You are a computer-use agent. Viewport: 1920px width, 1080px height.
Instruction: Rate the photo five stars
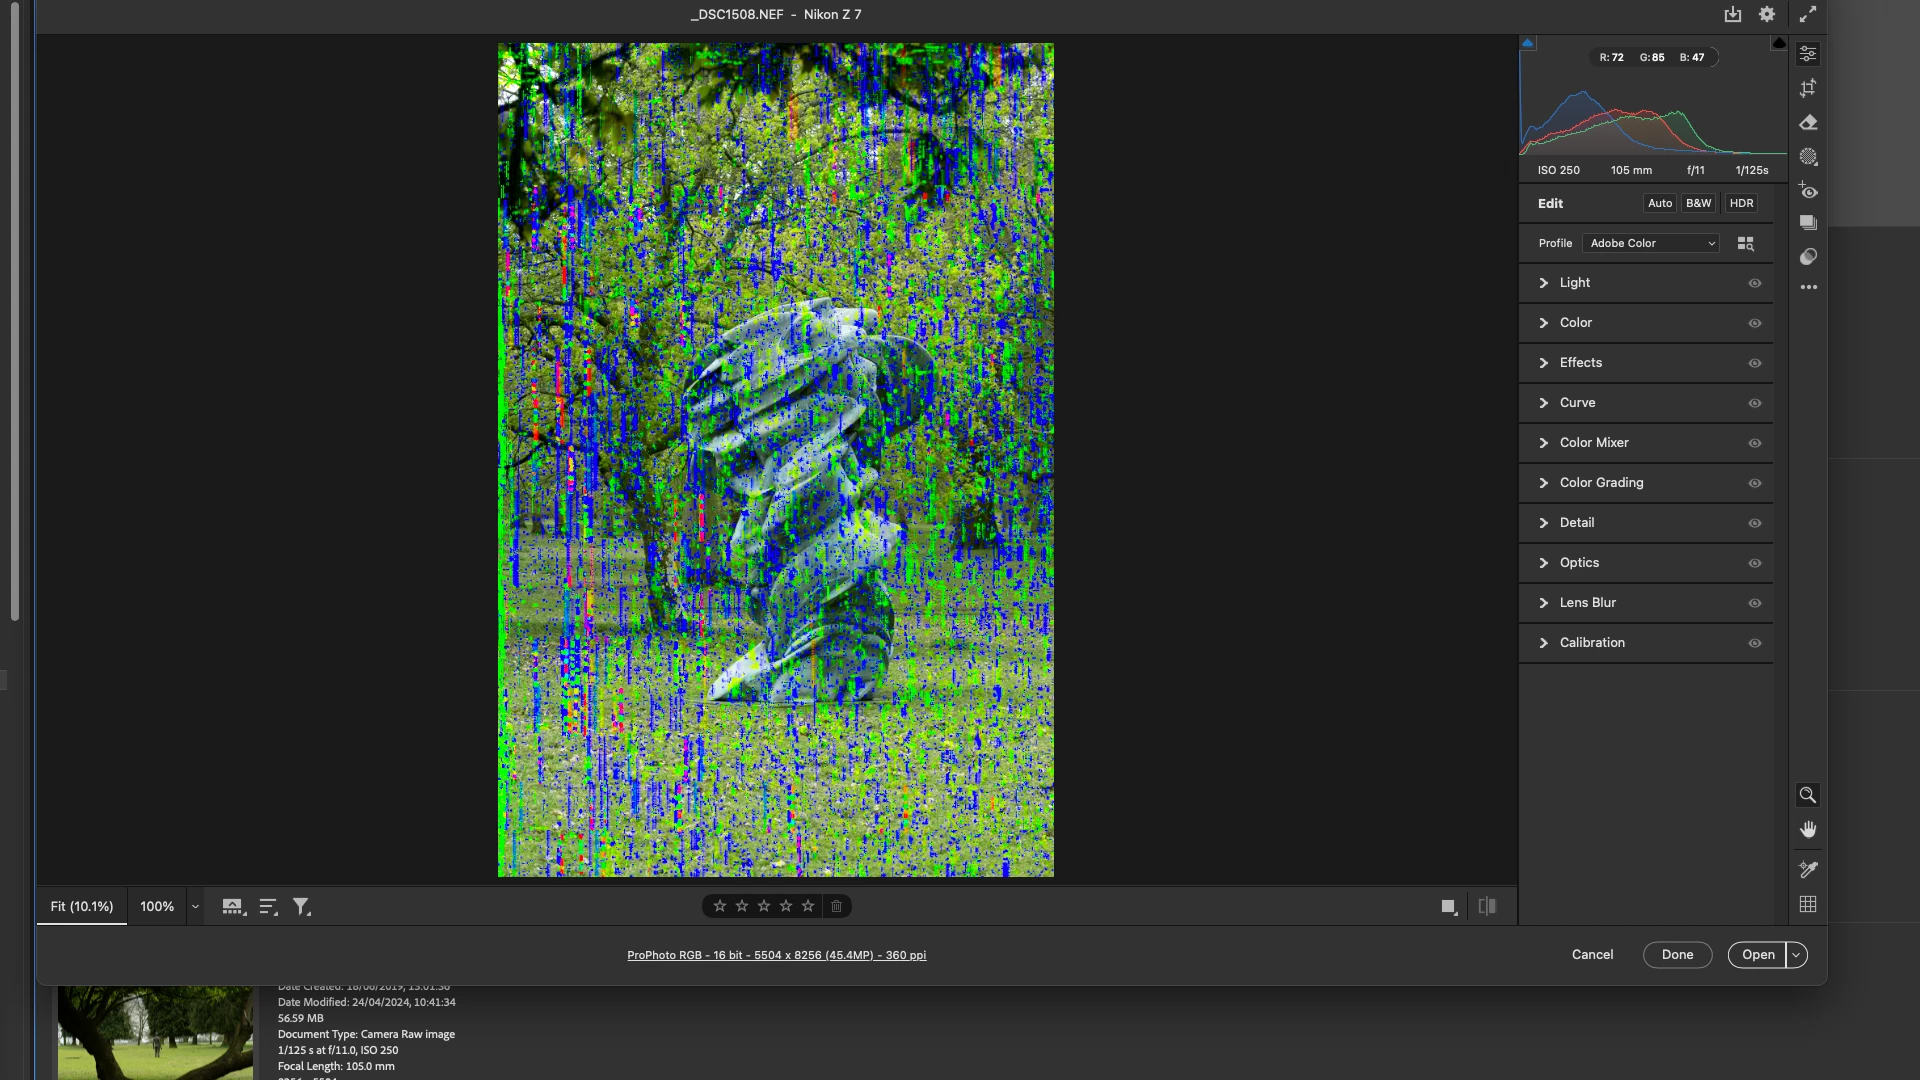point(808,906)
